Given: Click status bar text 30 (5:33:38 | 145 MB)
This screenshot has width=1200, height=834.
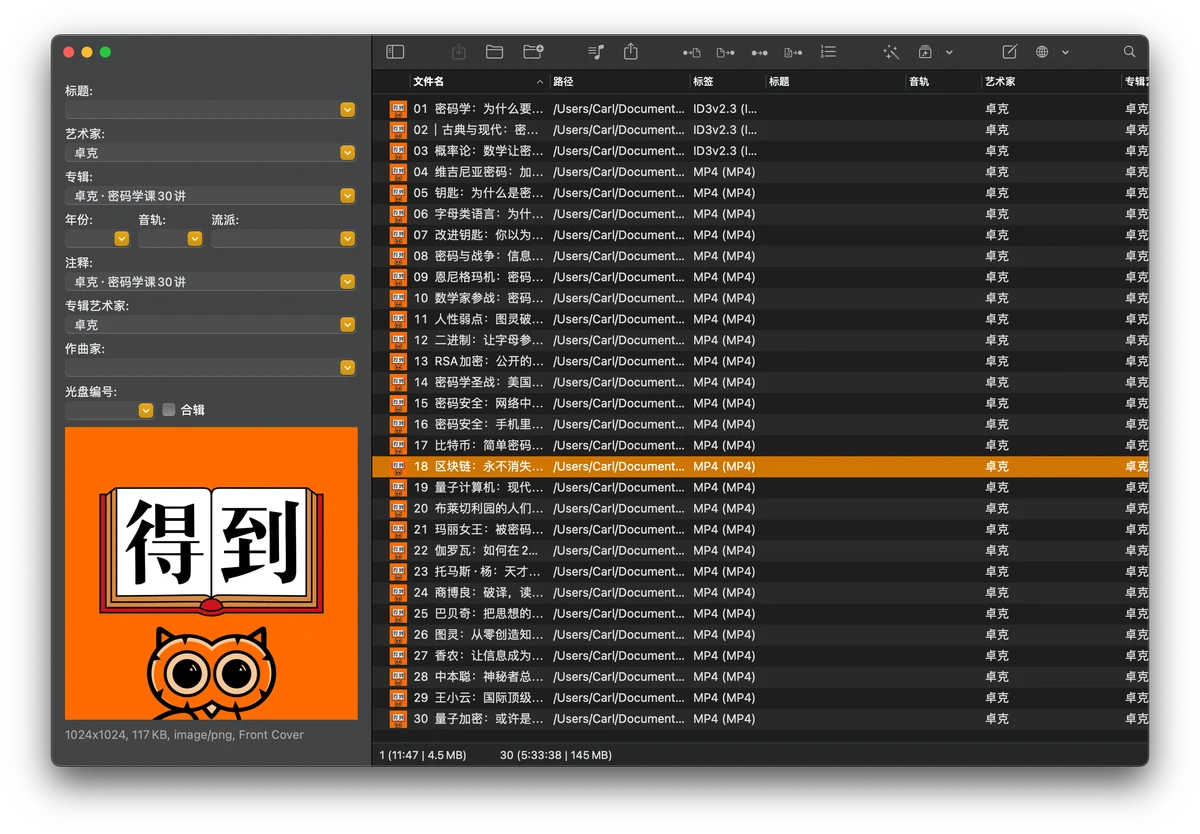Looking at the screenshot, I should (555, 755).
